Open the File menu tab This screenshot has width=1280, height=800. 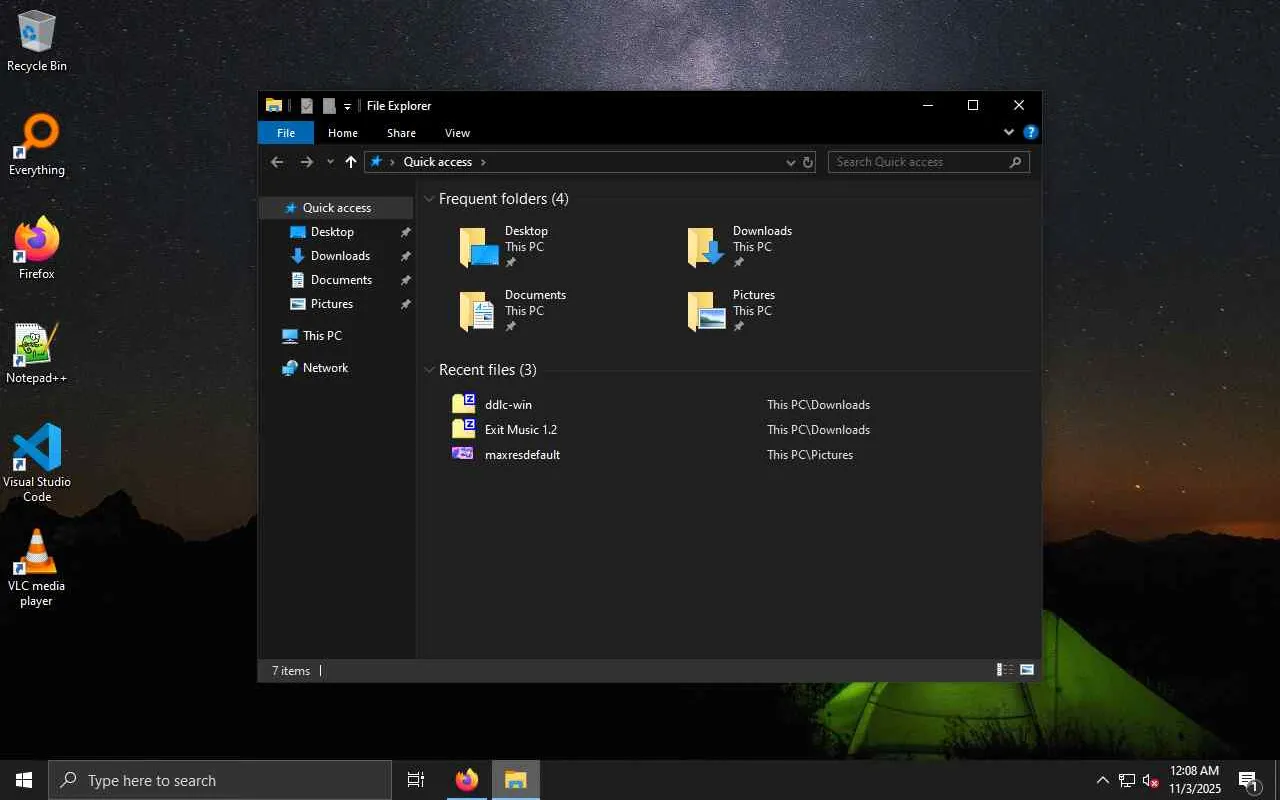[286, 133]
